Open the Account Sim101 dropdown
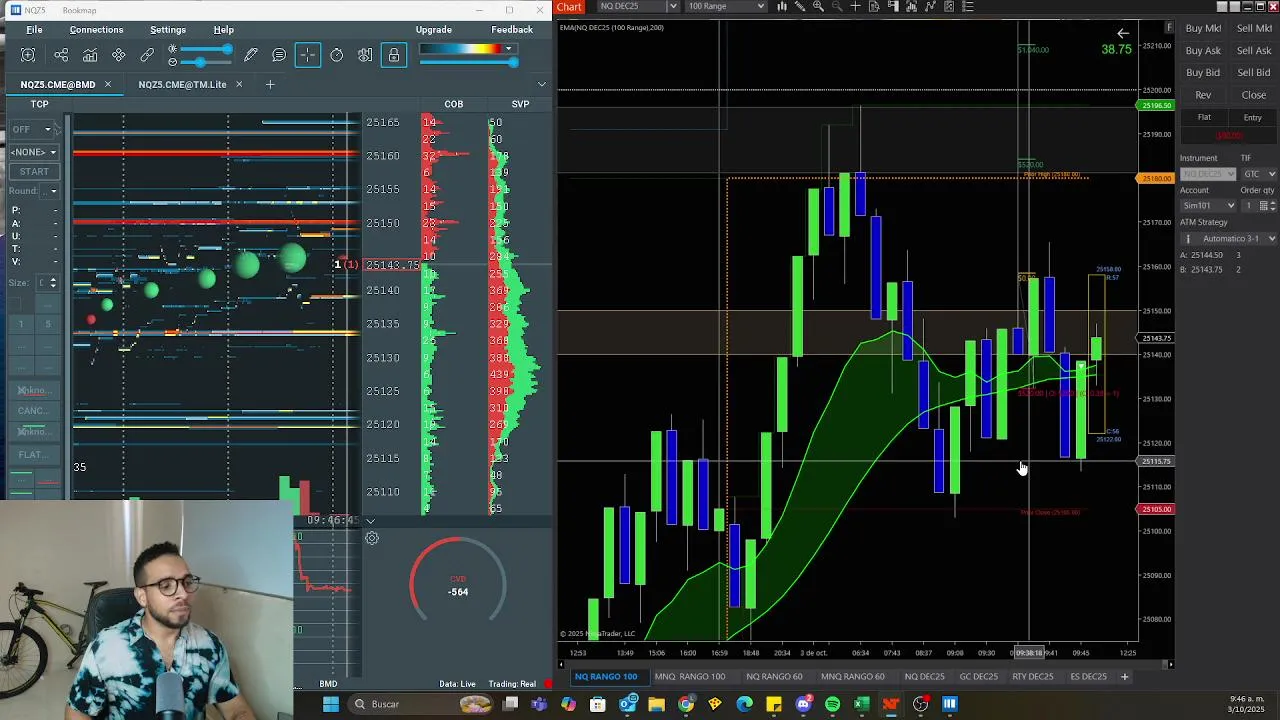Screen dimensions: 1280x720 1208,206
